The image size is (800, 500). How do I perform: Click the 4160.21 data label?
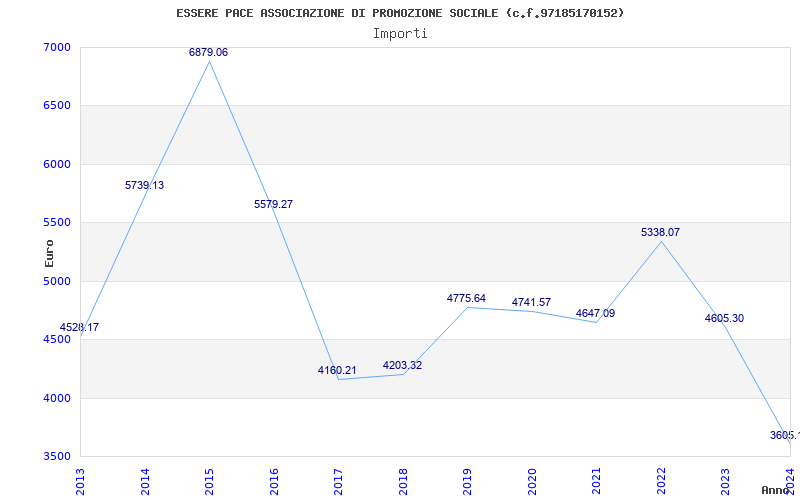coord(337,370)
